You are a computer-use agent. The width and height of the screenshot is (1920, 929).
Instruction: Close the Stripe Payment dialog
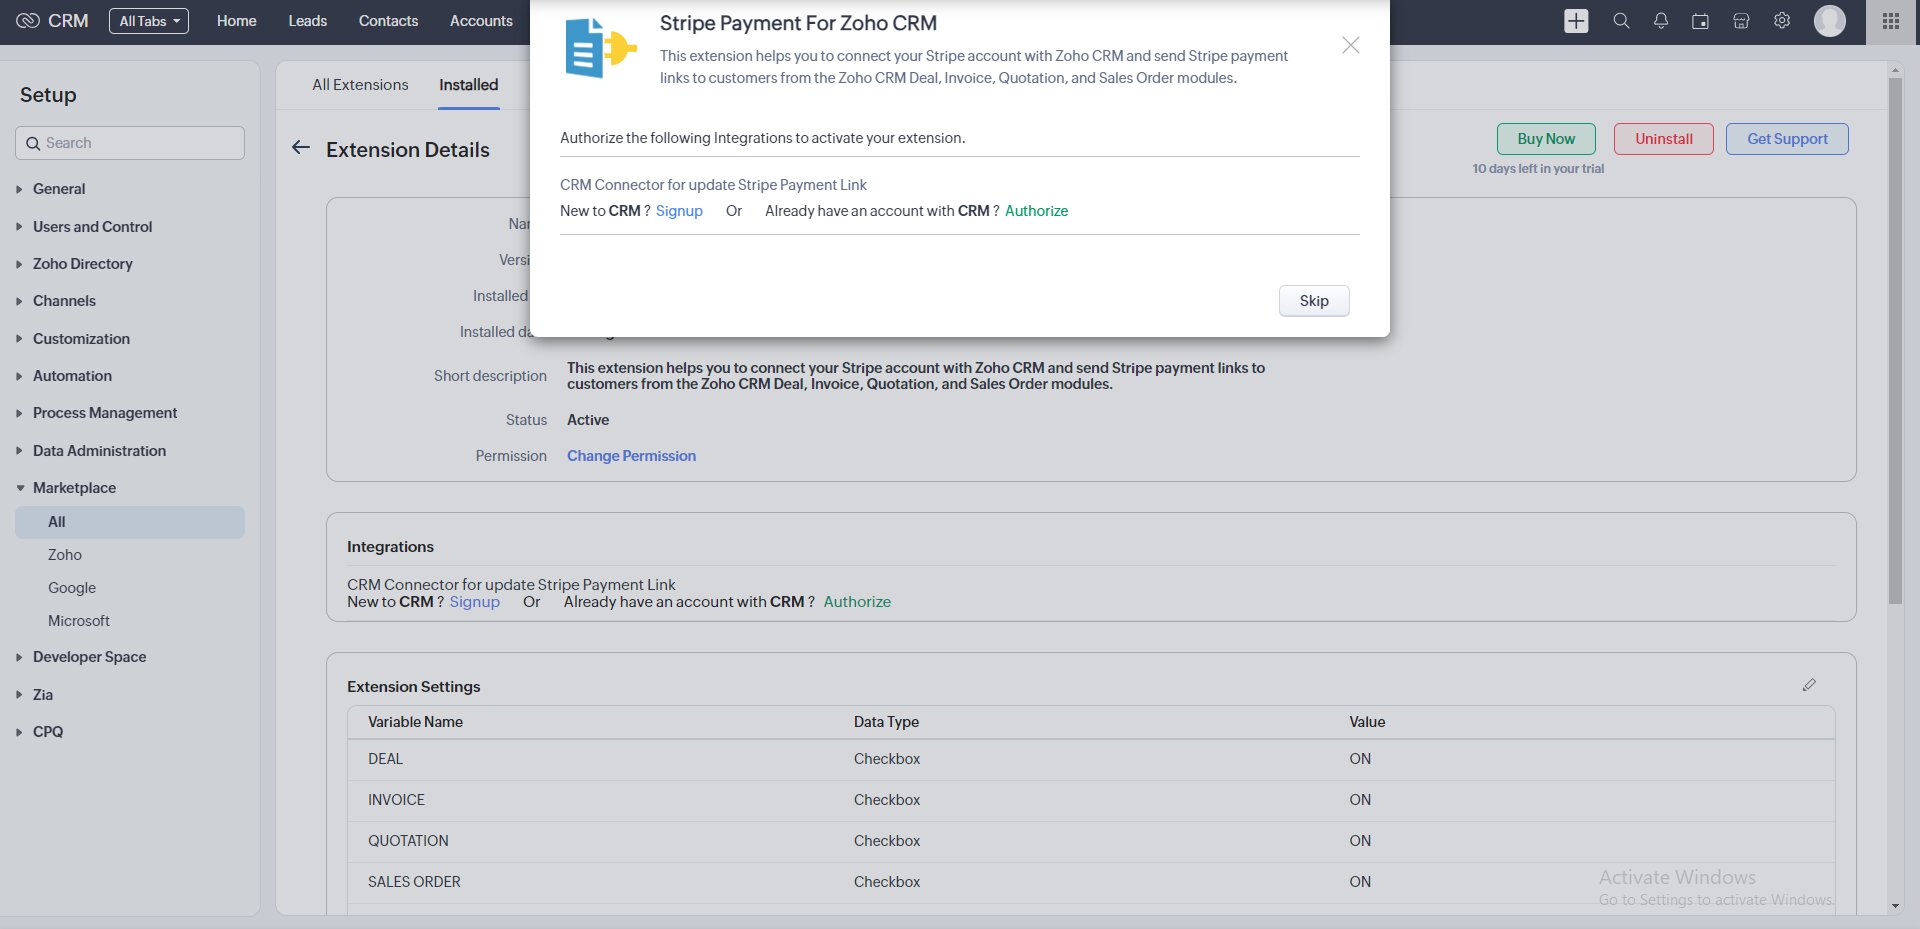pyautogui.click(x=1350, y=45)
